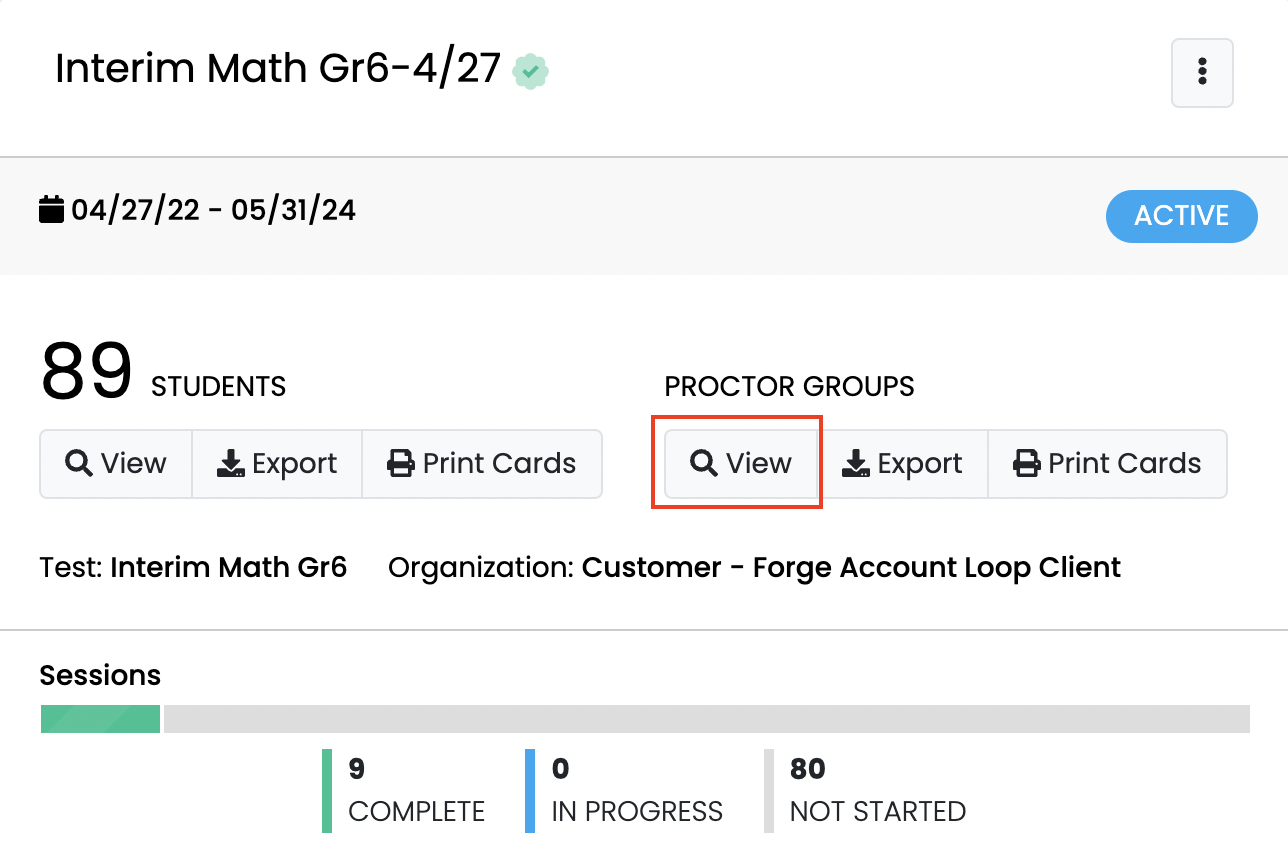Print cards for proctor groups
1288x852 pixels.
tap(1107, 463)
